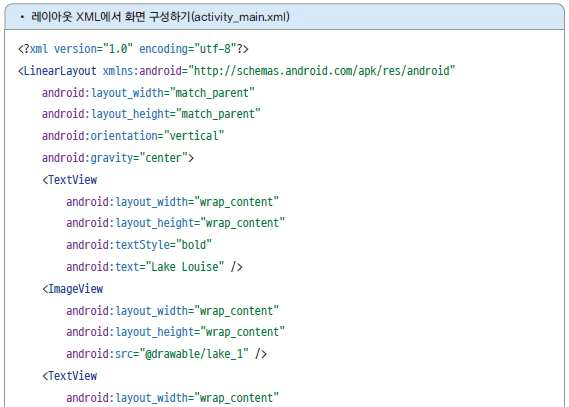Select the android:text="Lake Louise" line

tap(154, 267)
